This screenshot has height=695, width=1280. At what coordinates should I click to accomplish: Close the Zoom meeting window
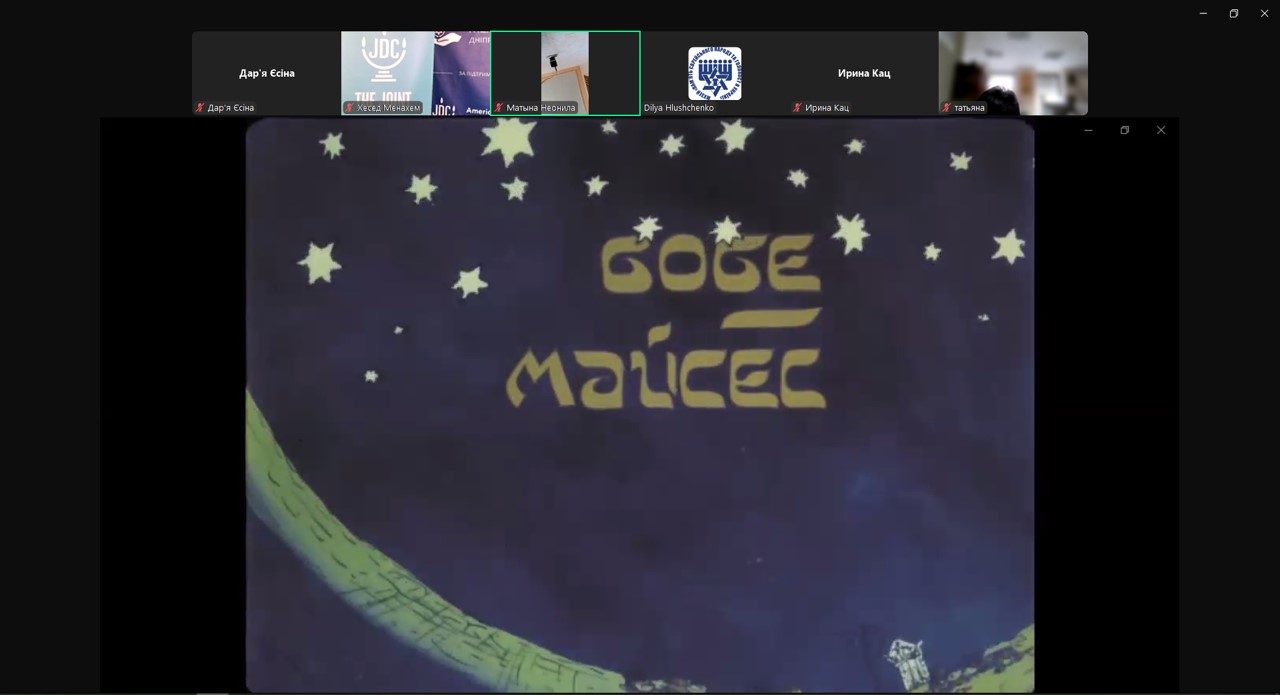[x=1265, y=13]
